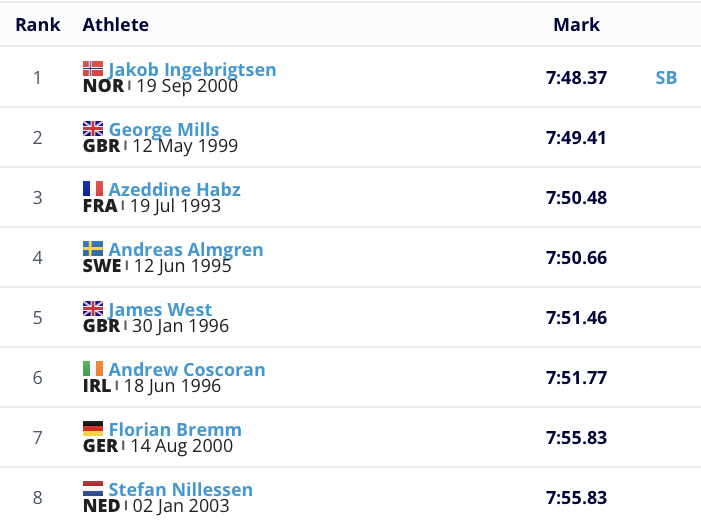Screen dimensions: 701x526
Task: Click the Mark column header
Action: coord(577,25)
